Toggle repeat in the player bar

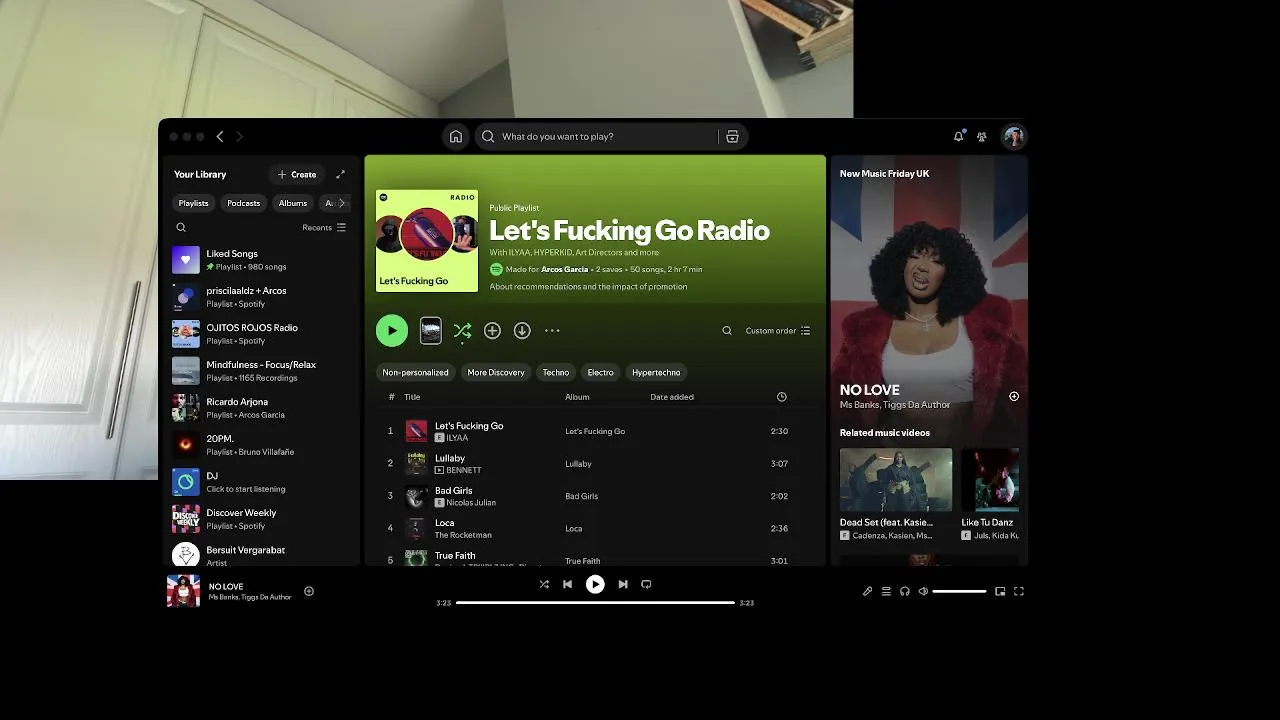[646, 584]
